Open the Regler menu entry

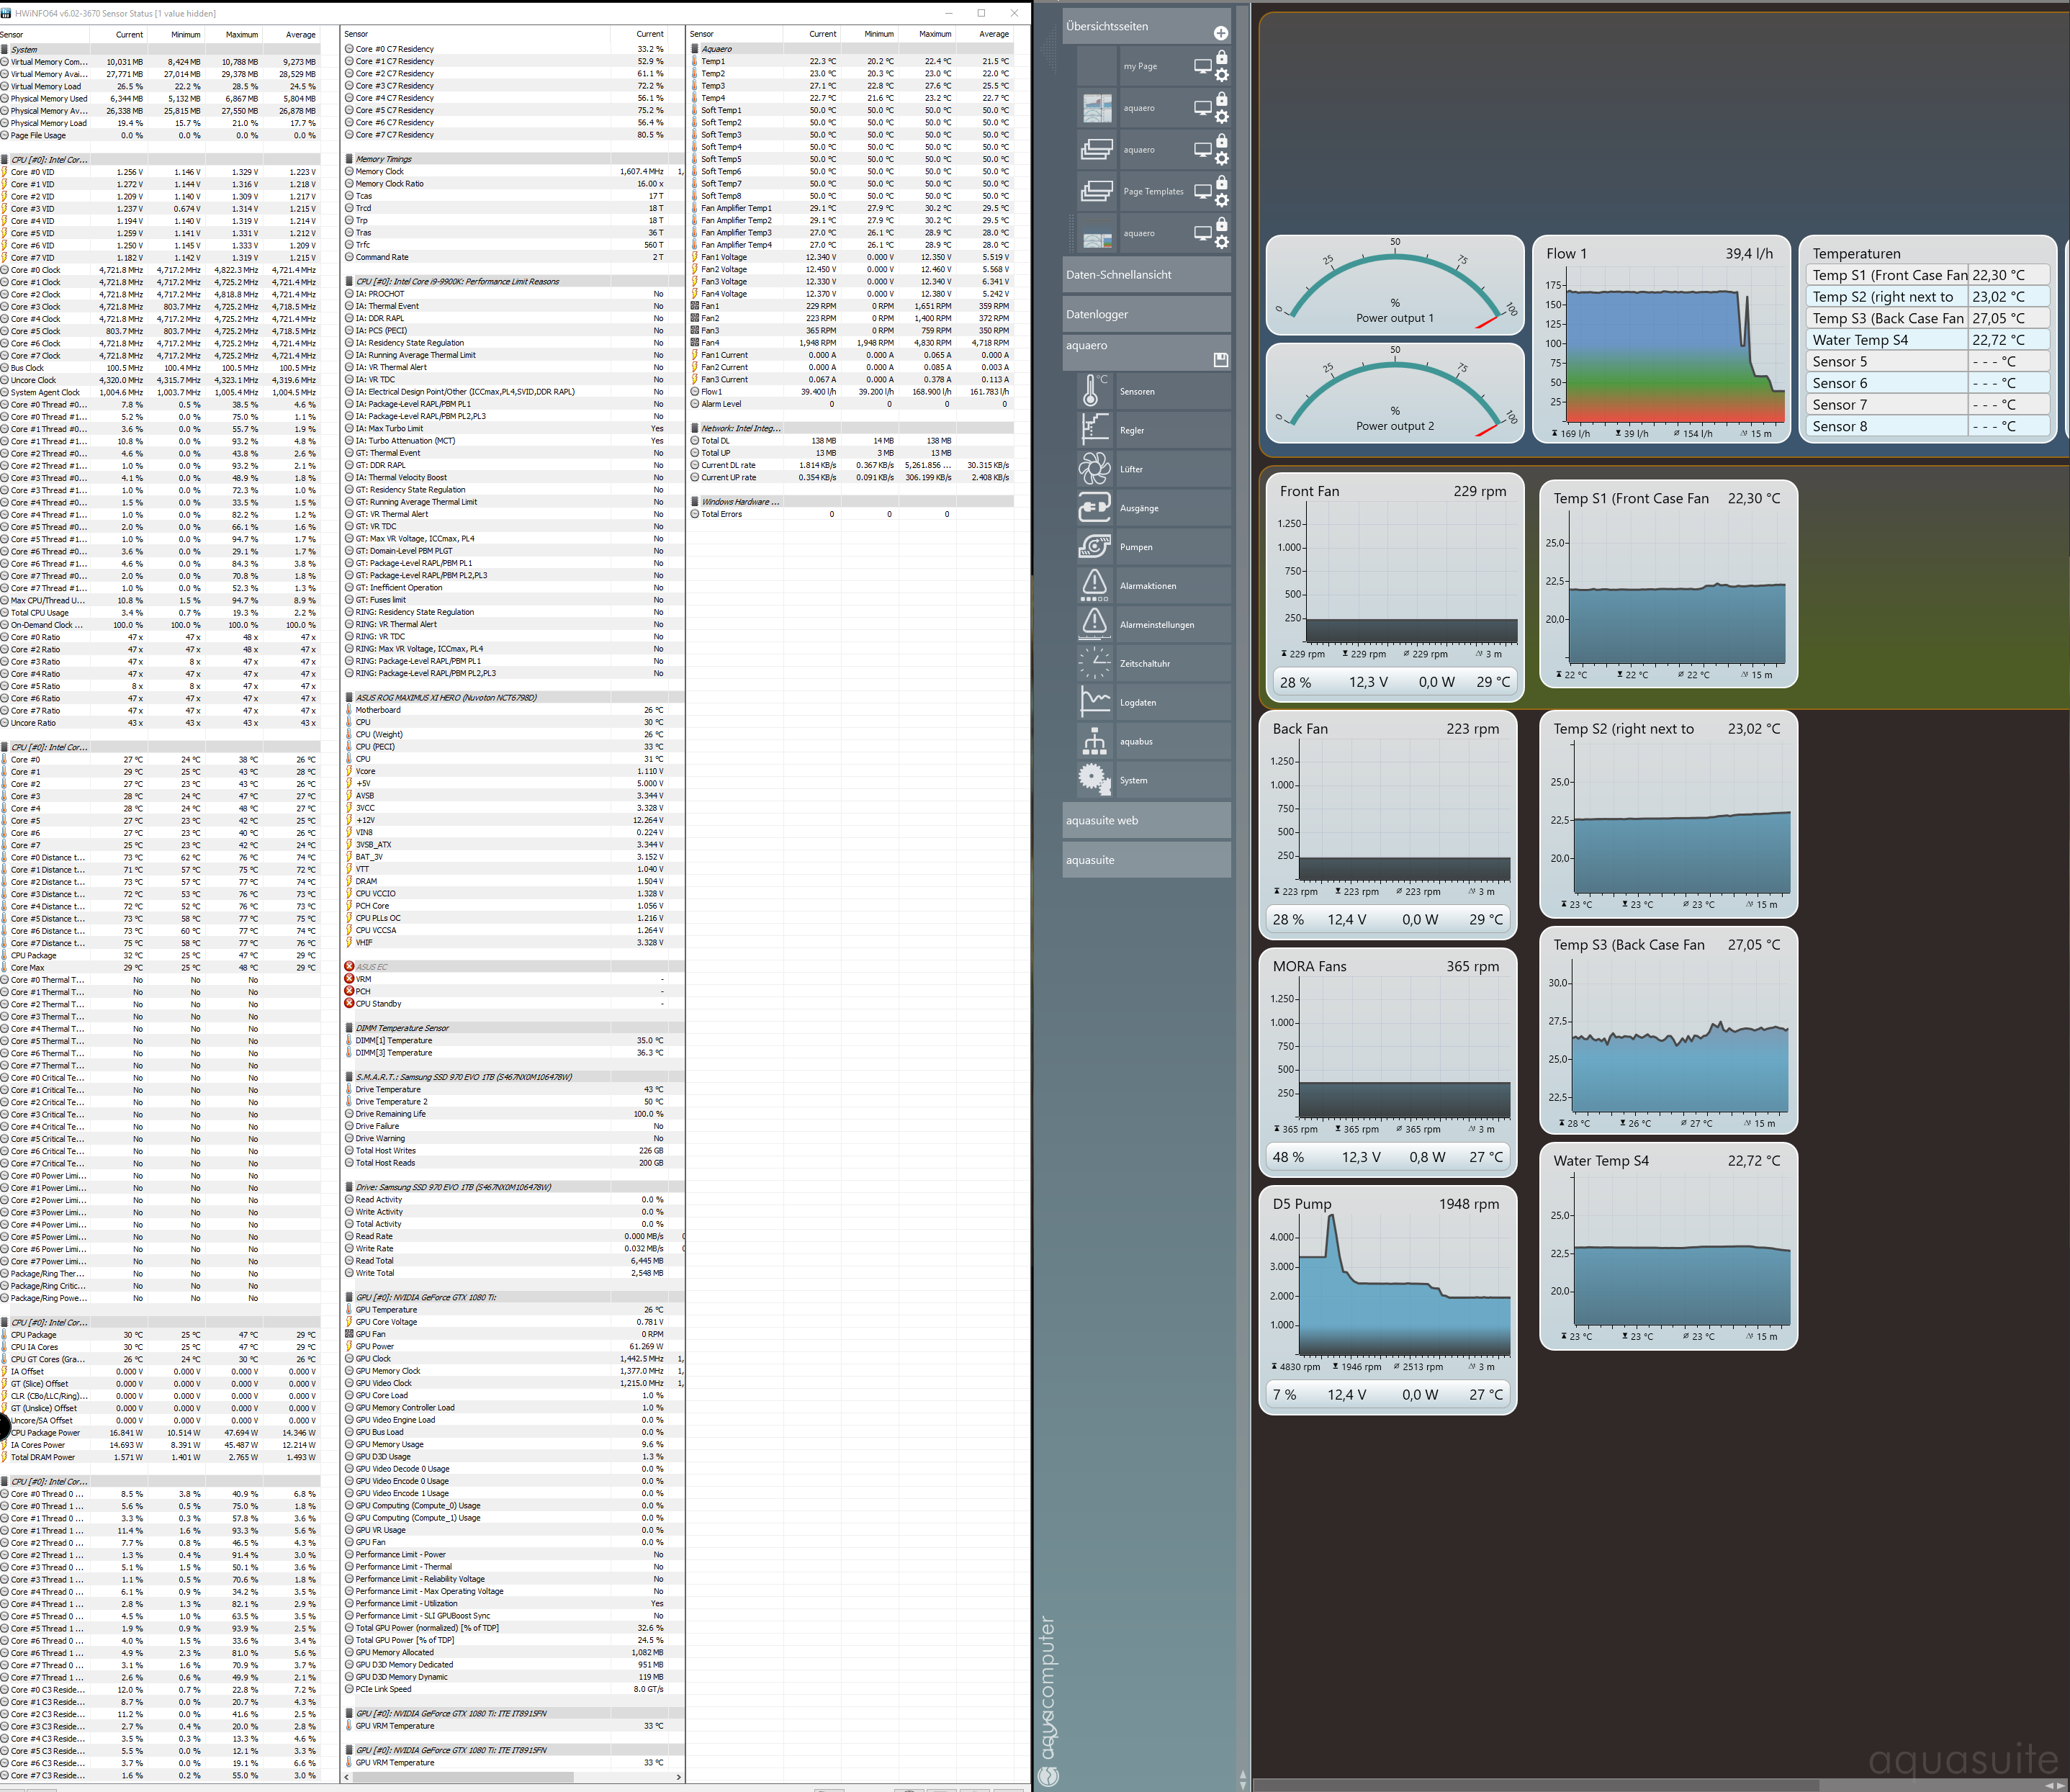[1132, 430]
